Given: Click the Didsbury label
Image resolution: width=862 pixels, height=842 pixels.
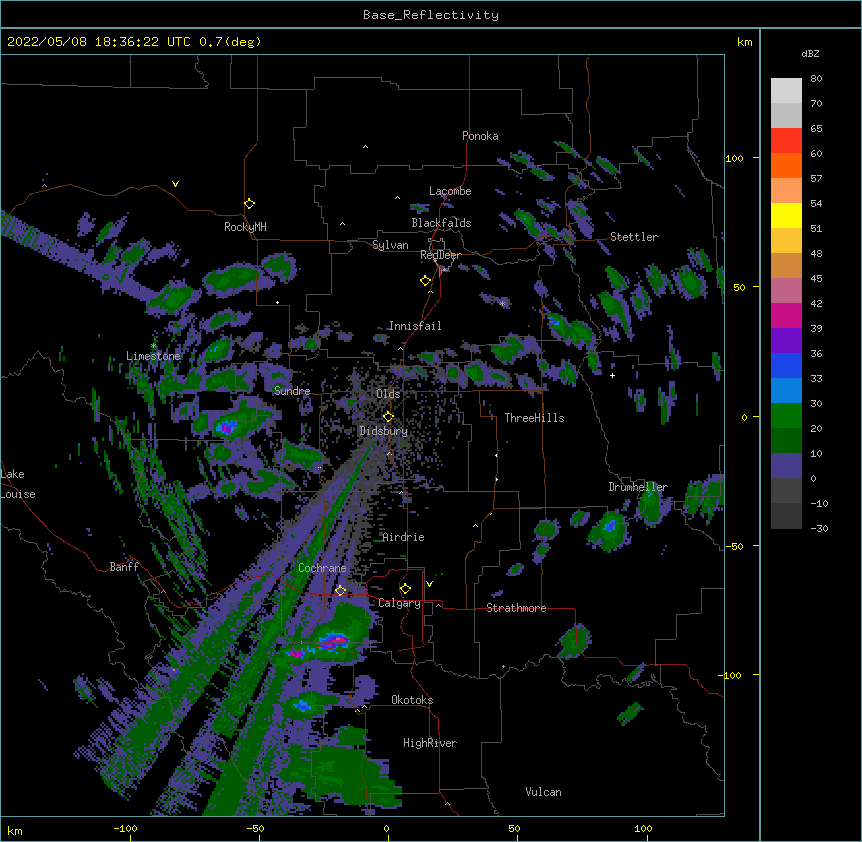Looking at the screenshot, I should [x=384, y=431].
